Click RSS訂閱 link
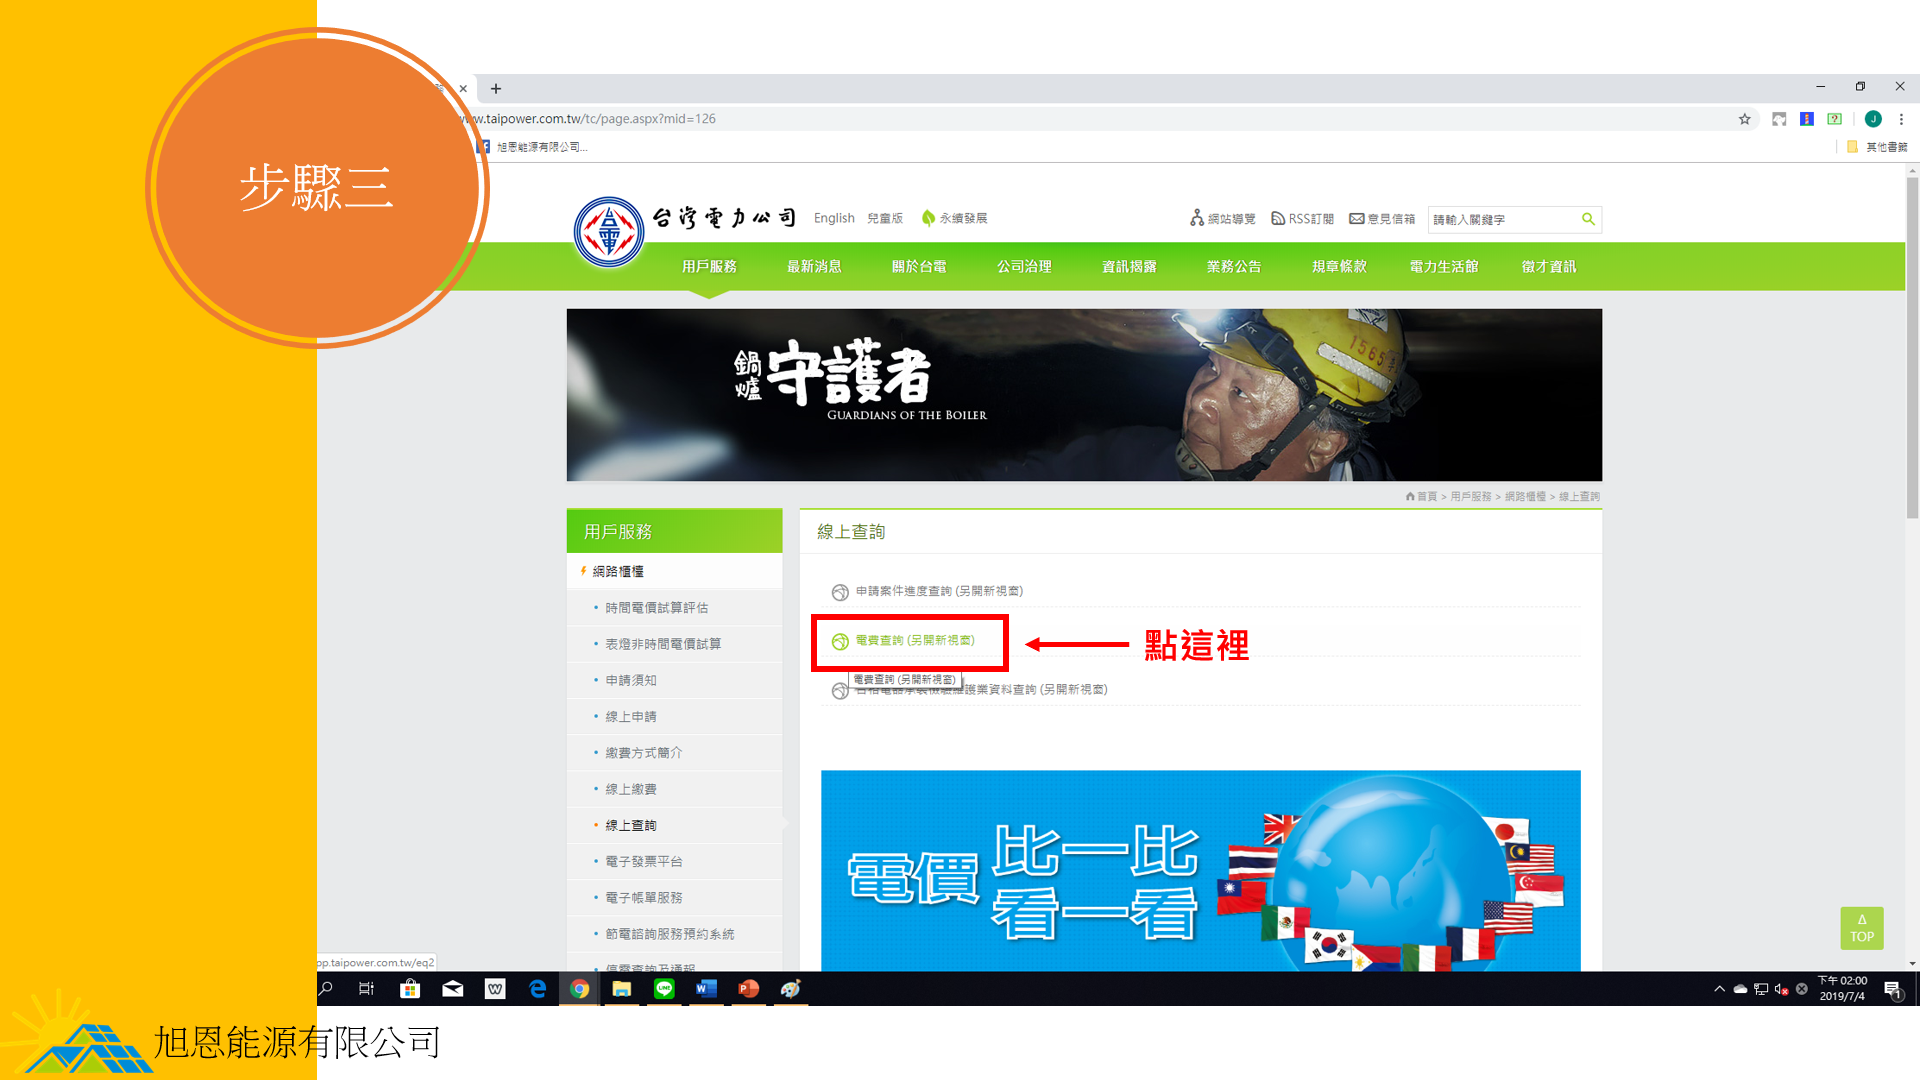The image size is (1920, 1080). (x=1302, y=218)
